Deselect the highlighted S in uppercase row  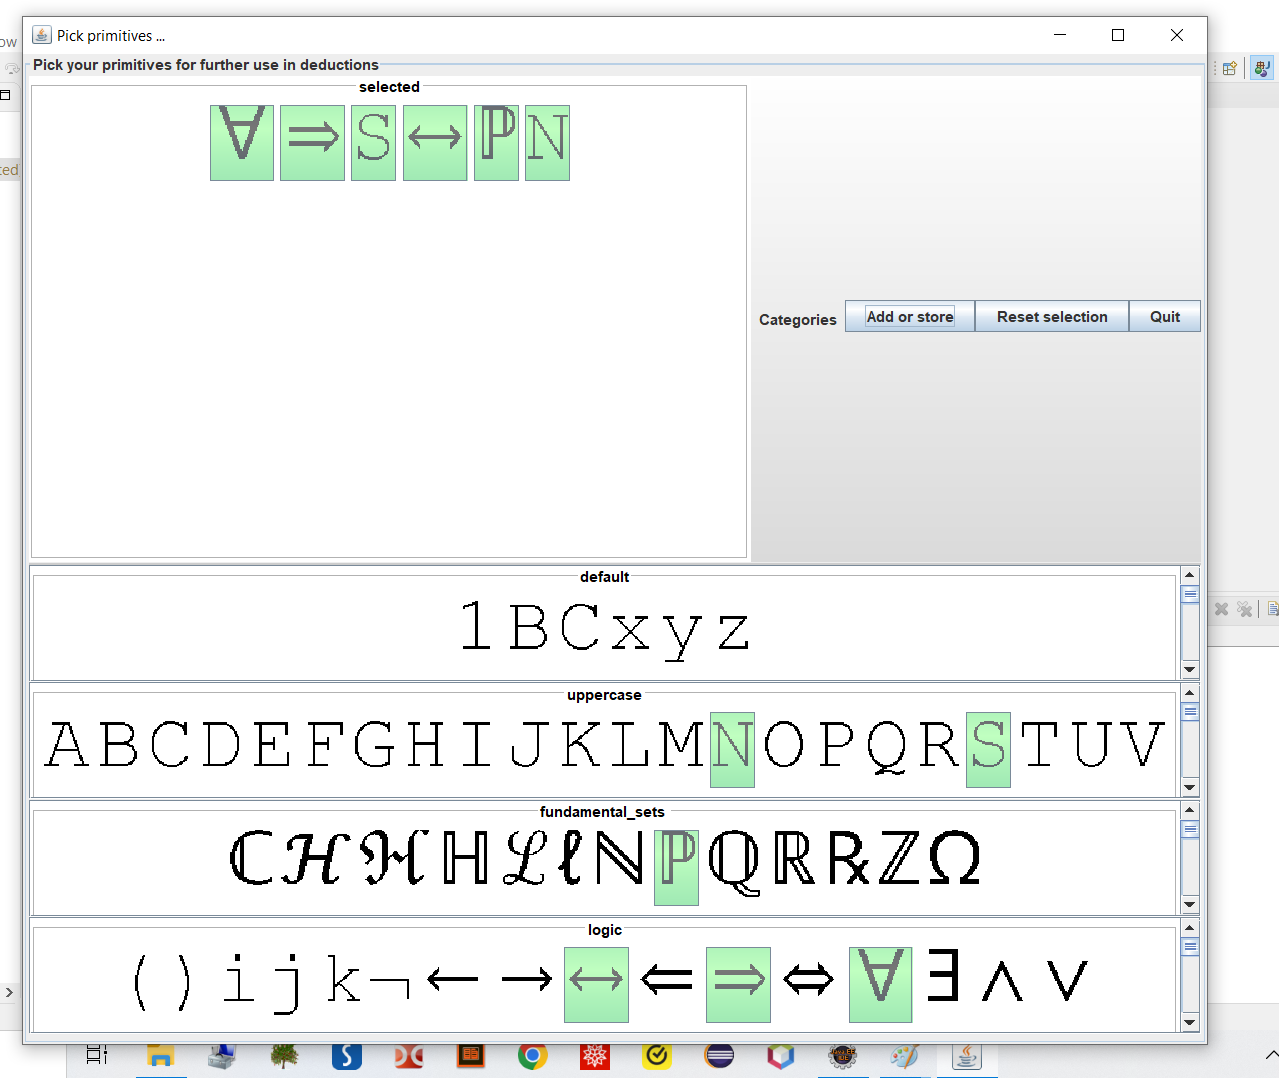coord(988,748)
